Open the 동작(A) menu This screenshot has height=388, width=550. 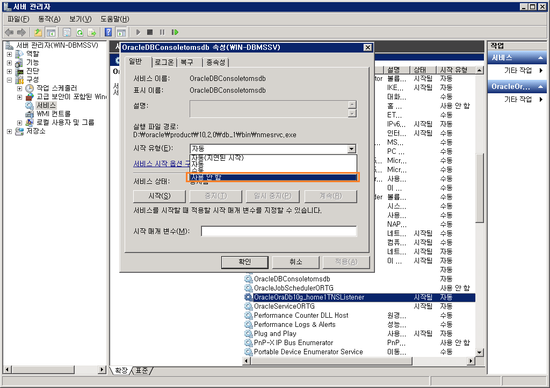point(49,19)
